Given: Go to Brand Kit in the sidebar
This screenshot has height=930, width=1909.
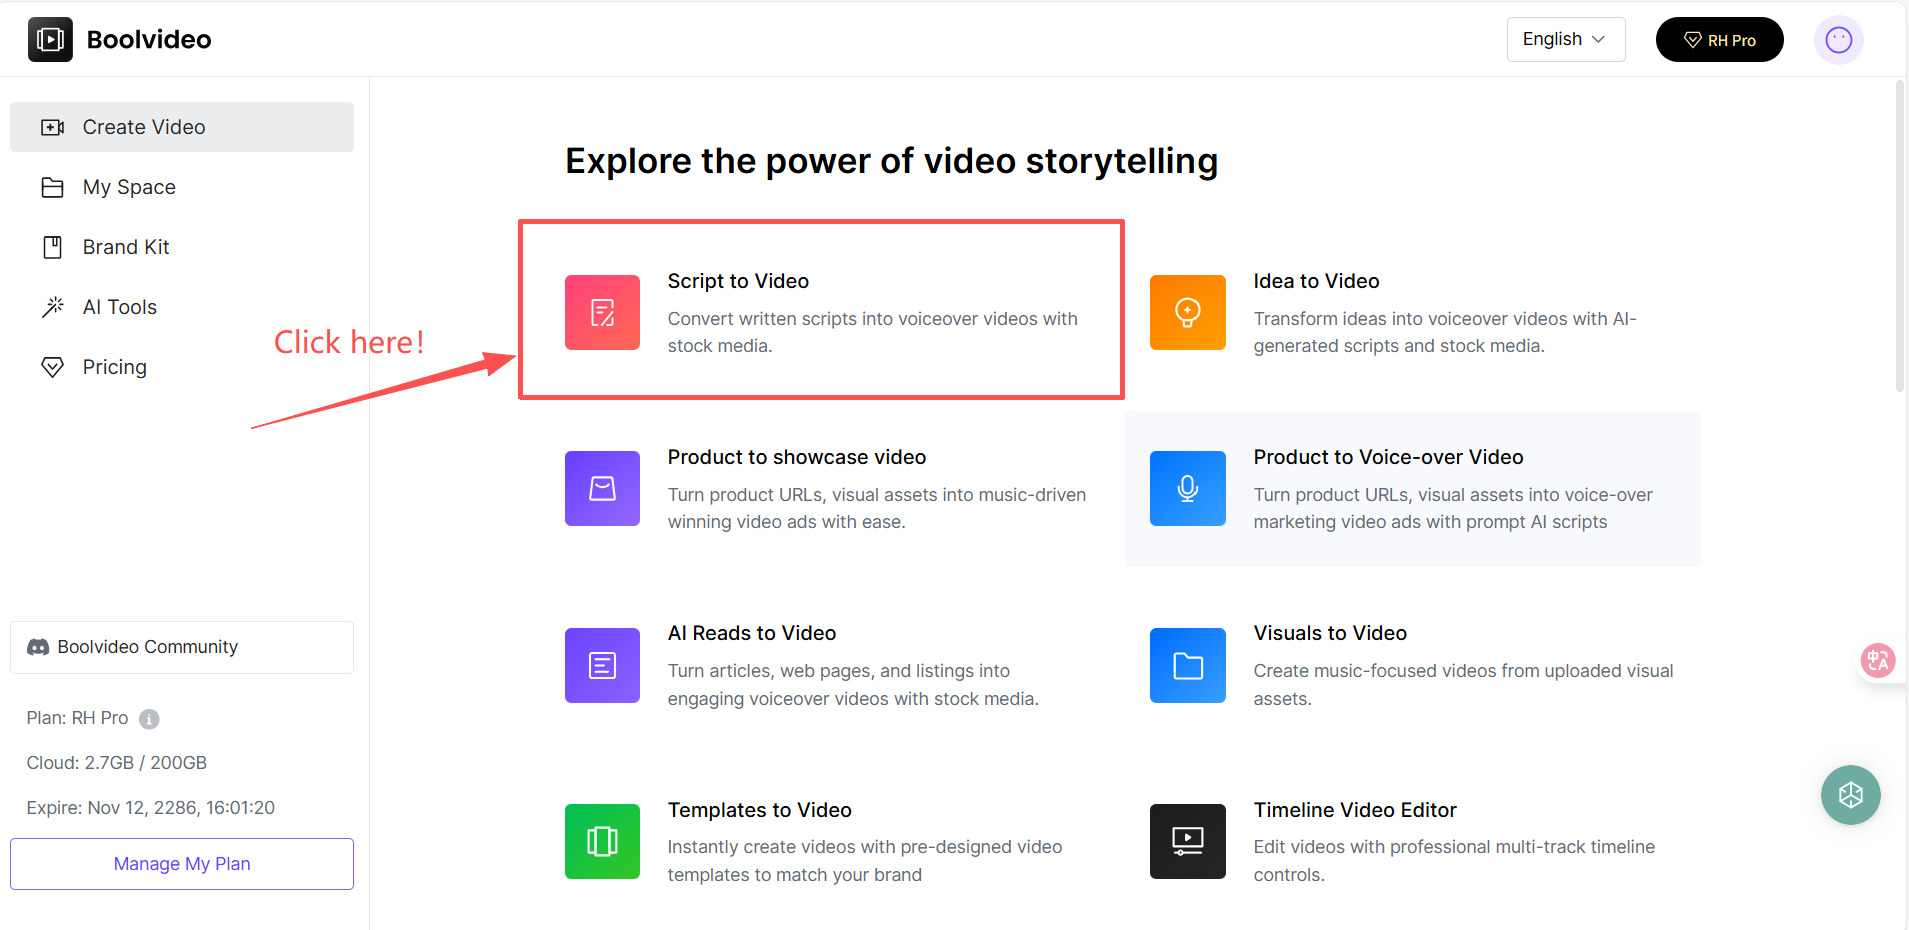Looking at the screenshot, I should pyautogui.click(x=126, y=247).
